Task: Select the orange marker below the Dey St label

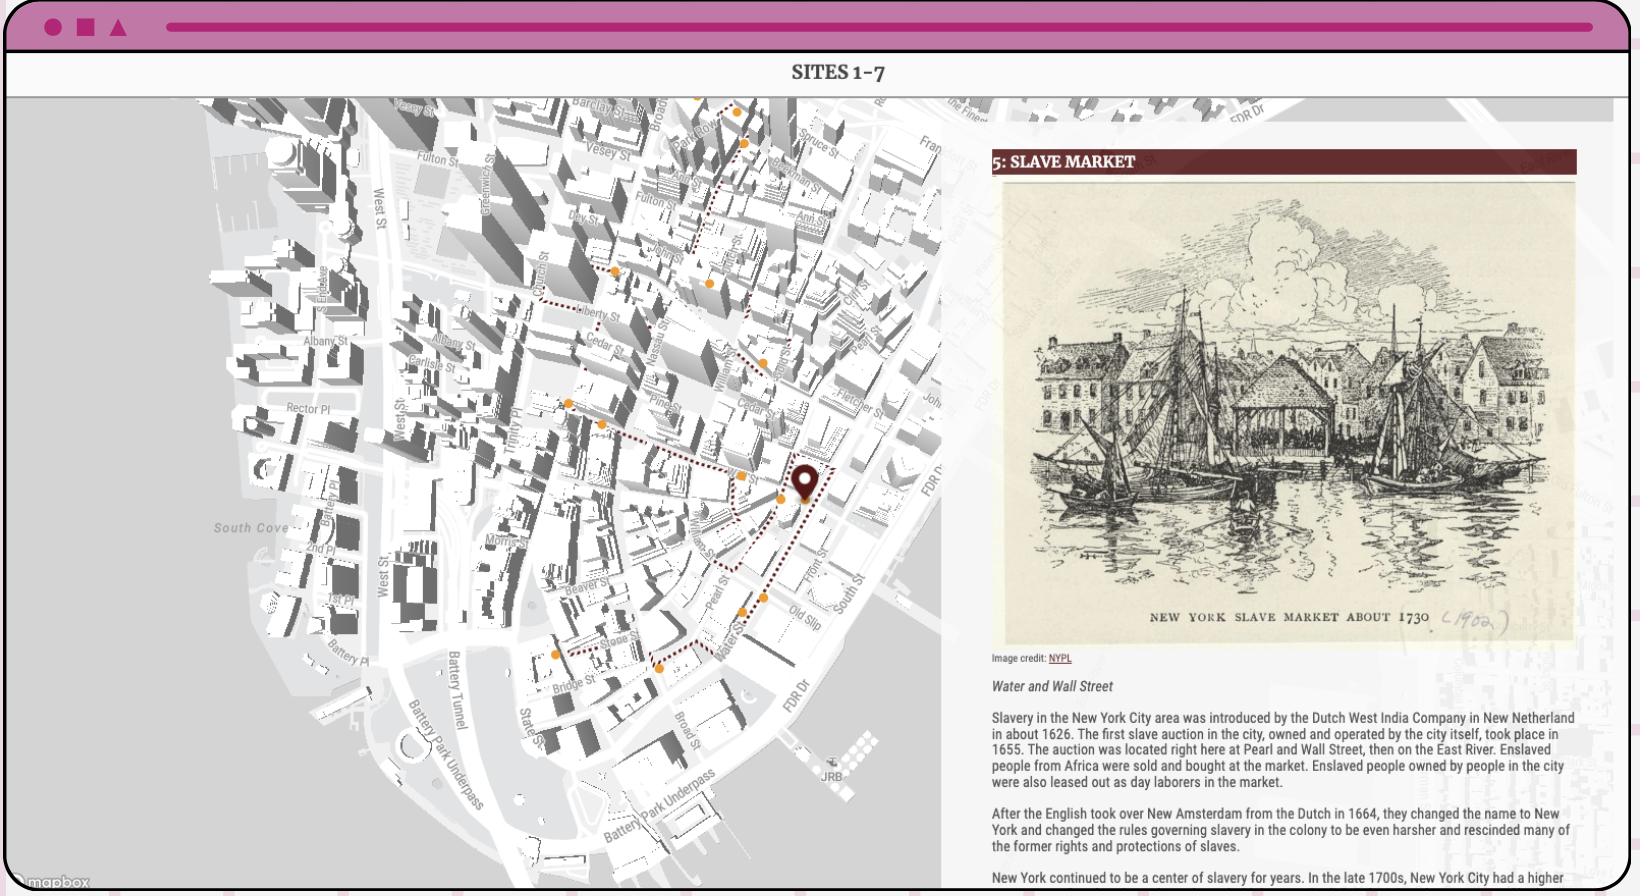Action: click(615, 272)
